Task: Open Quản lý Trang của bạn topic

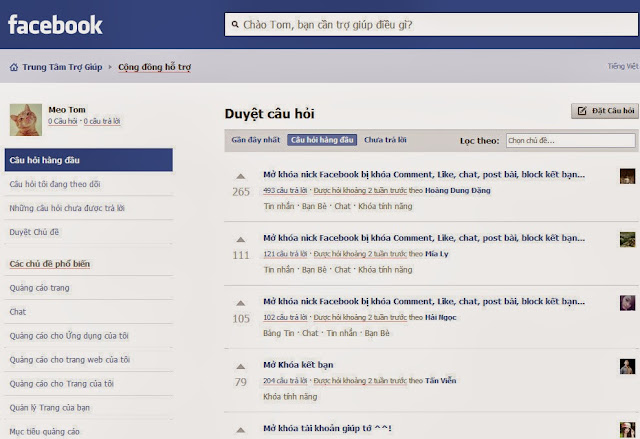Action: [x=49, y=408]
